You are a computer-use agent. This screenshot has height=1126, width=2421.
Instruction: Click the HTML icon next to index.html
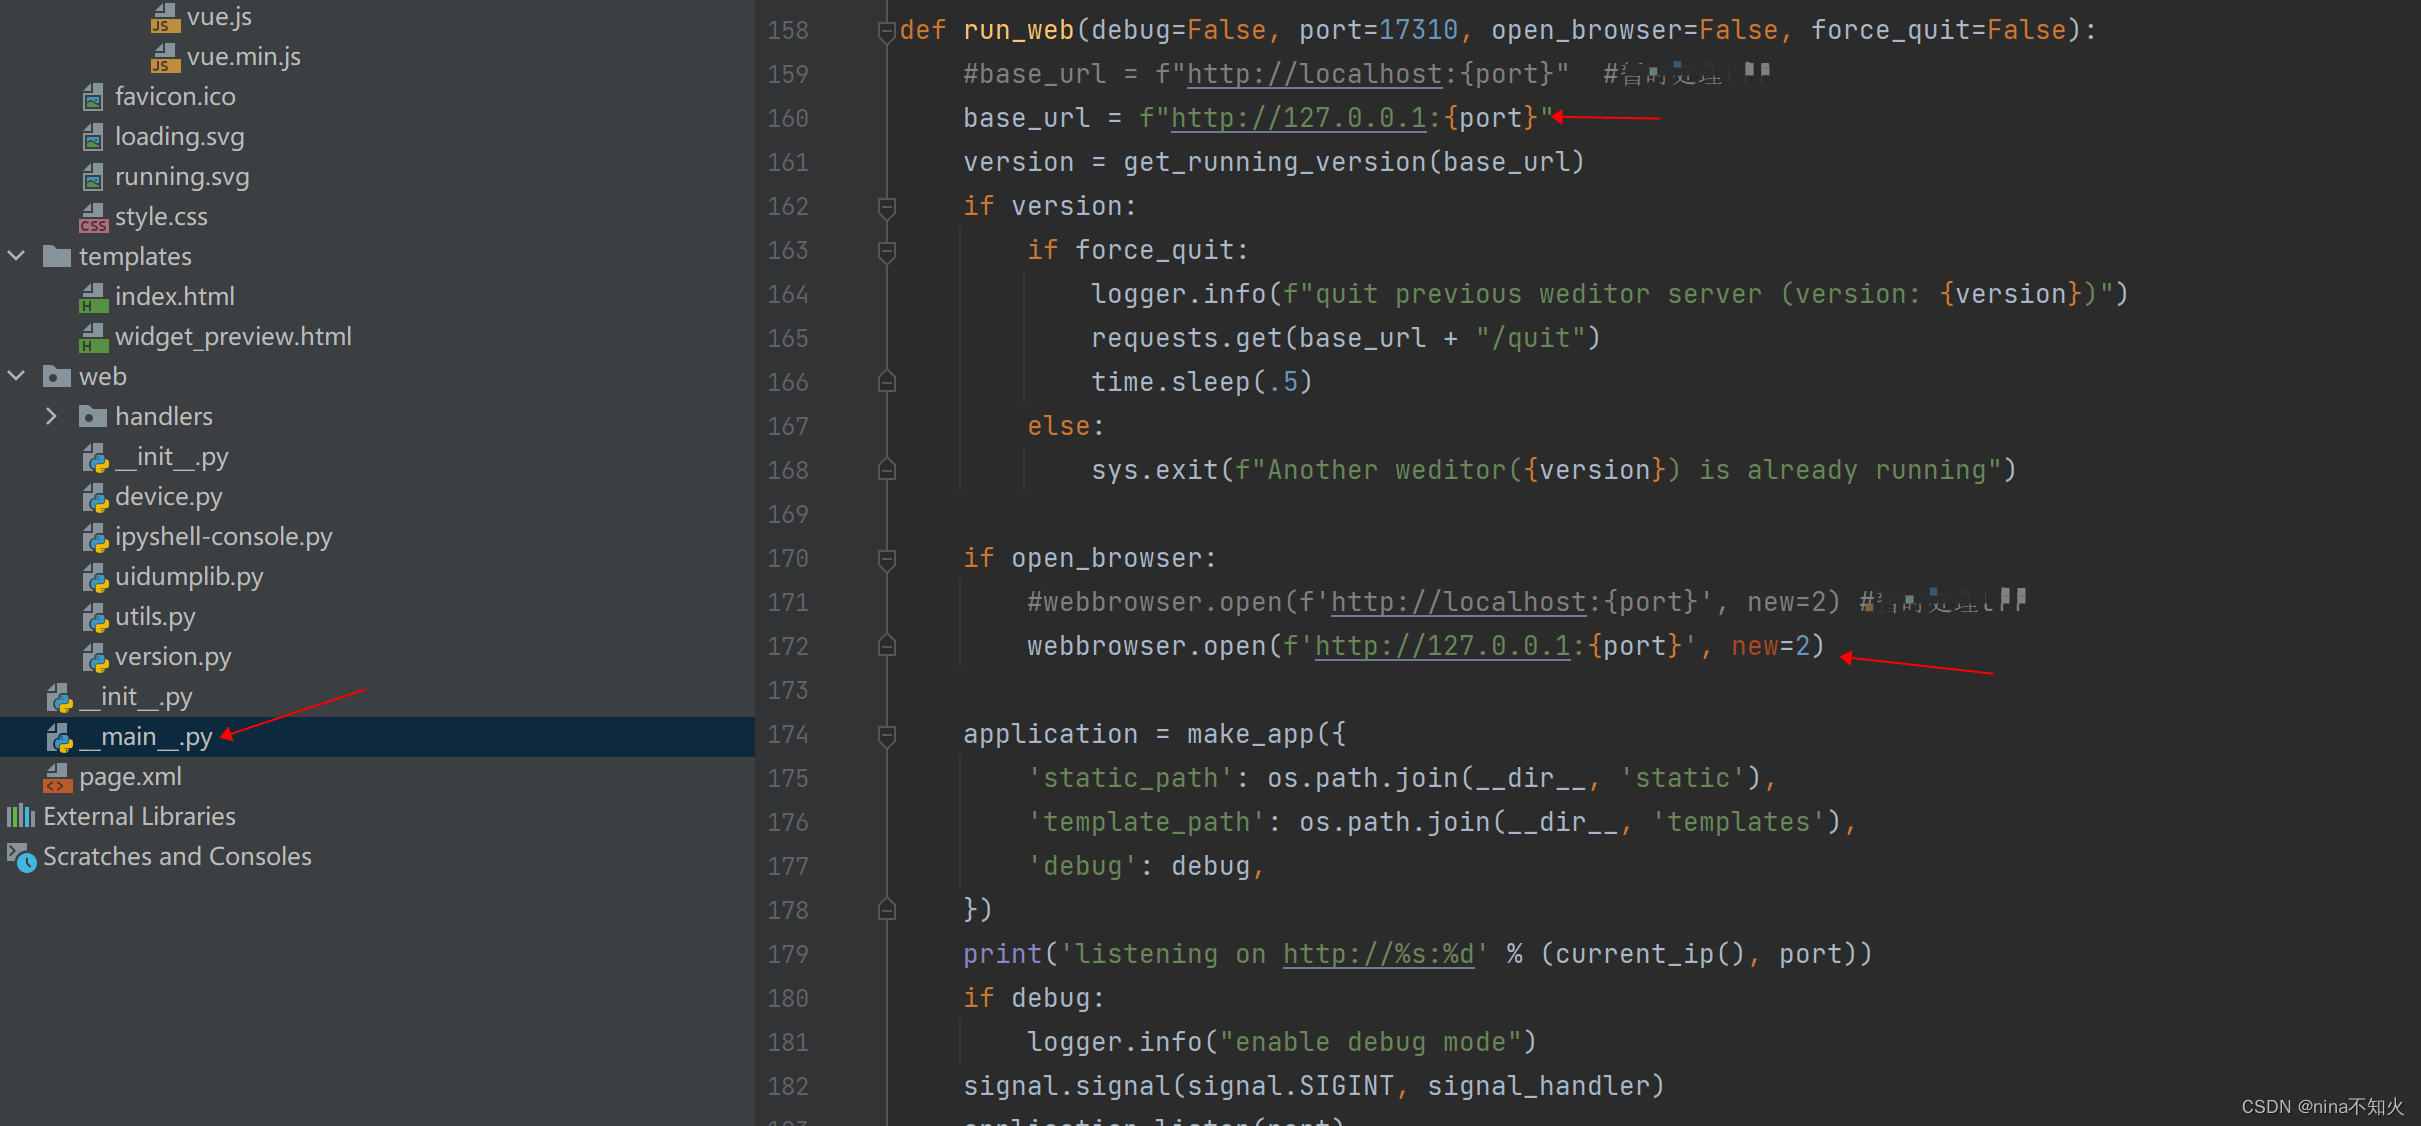[93, 296]
